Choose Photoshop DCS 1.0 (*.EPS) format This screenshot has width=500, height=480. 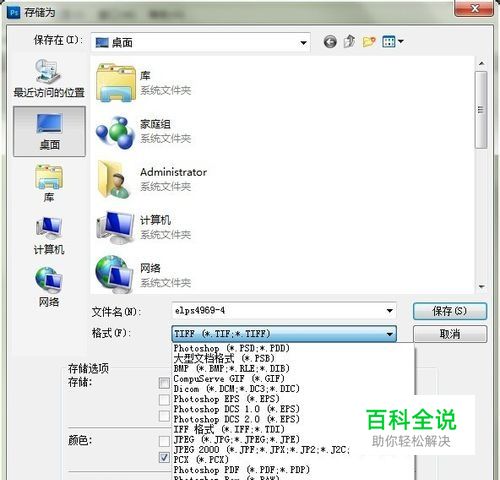(x=237, y=409)
